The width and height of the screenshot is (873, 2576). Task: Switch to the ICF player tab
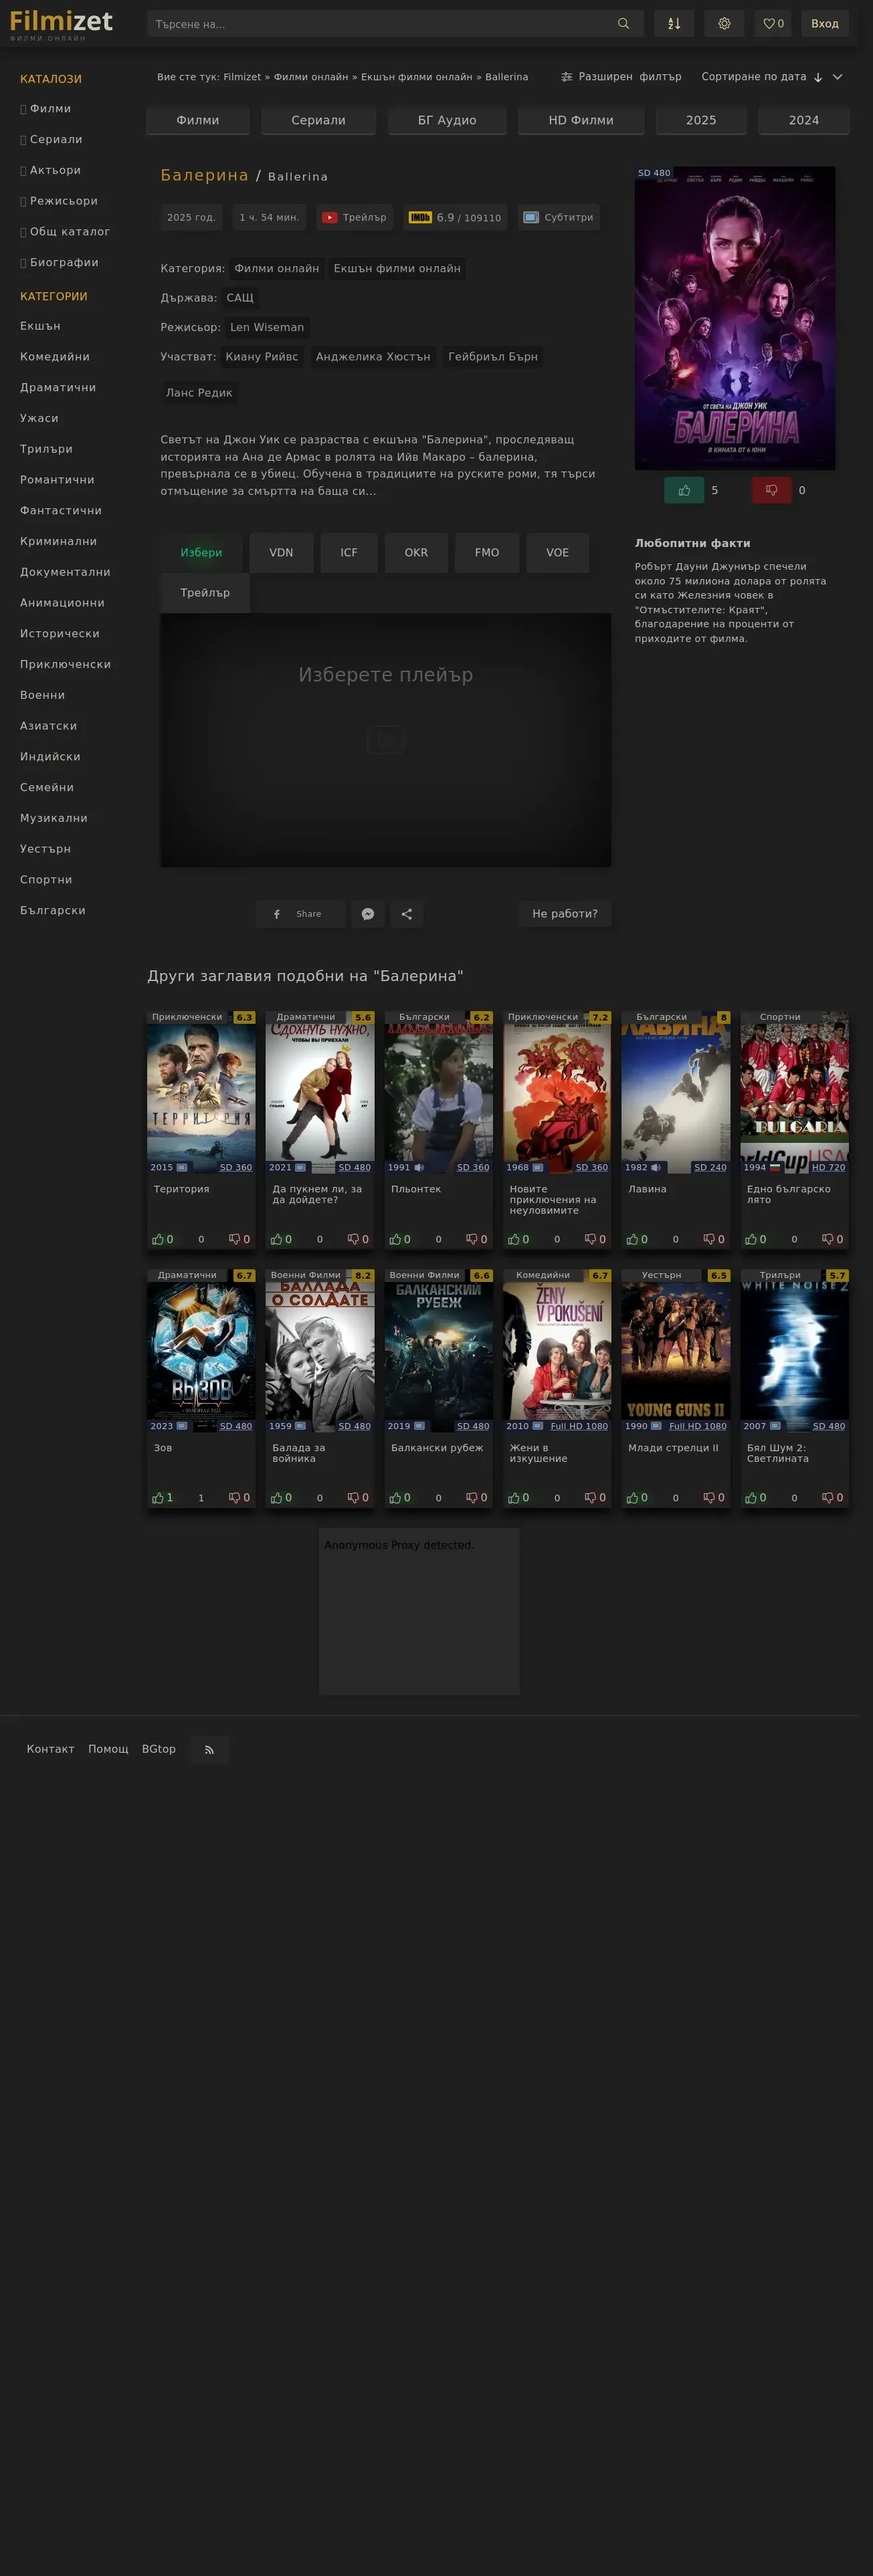349,553
